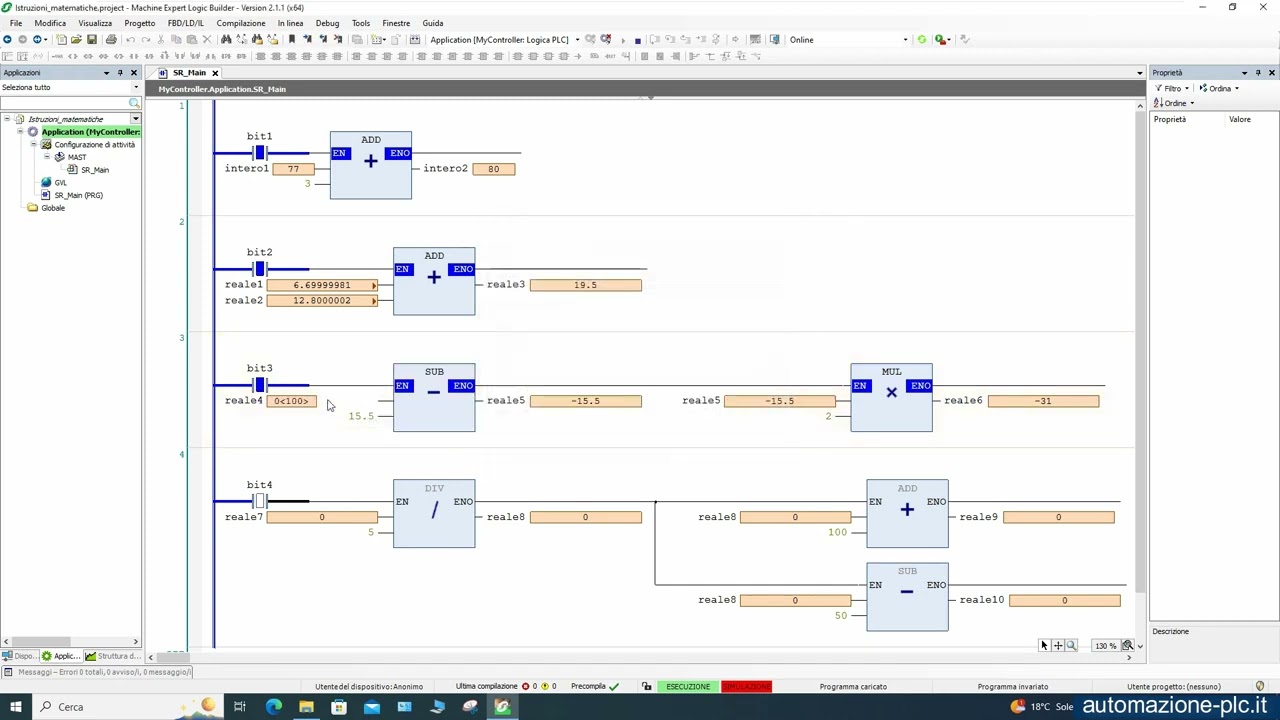Select GVL in the project tree

(60, 183)
